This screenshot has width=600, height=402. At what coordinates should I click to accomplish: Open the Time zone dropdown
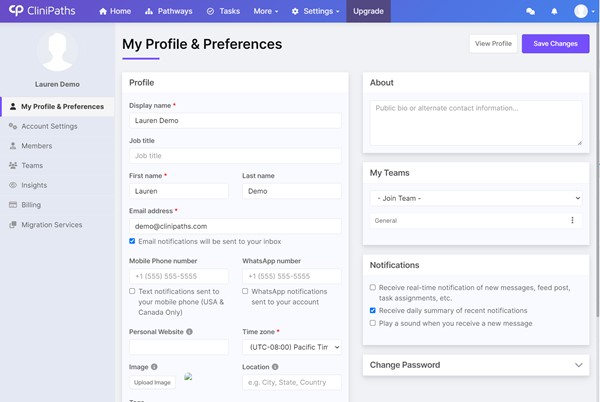pyautogui.click(x=291, y=347)
